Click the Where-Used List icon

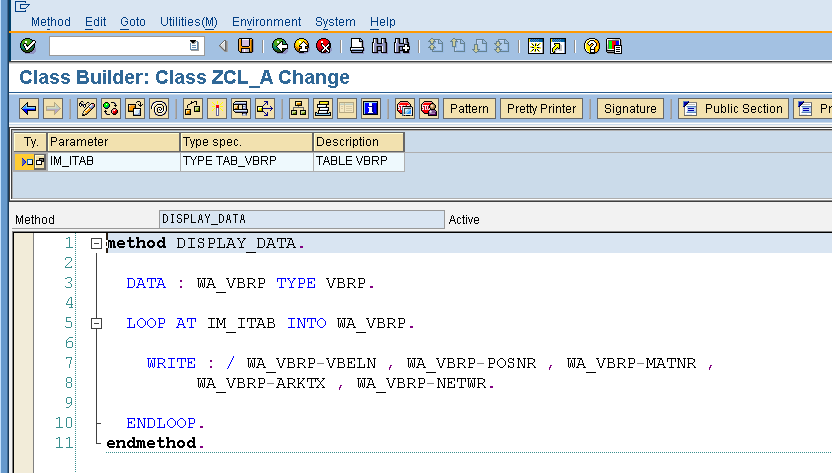(x=265, y=108)
